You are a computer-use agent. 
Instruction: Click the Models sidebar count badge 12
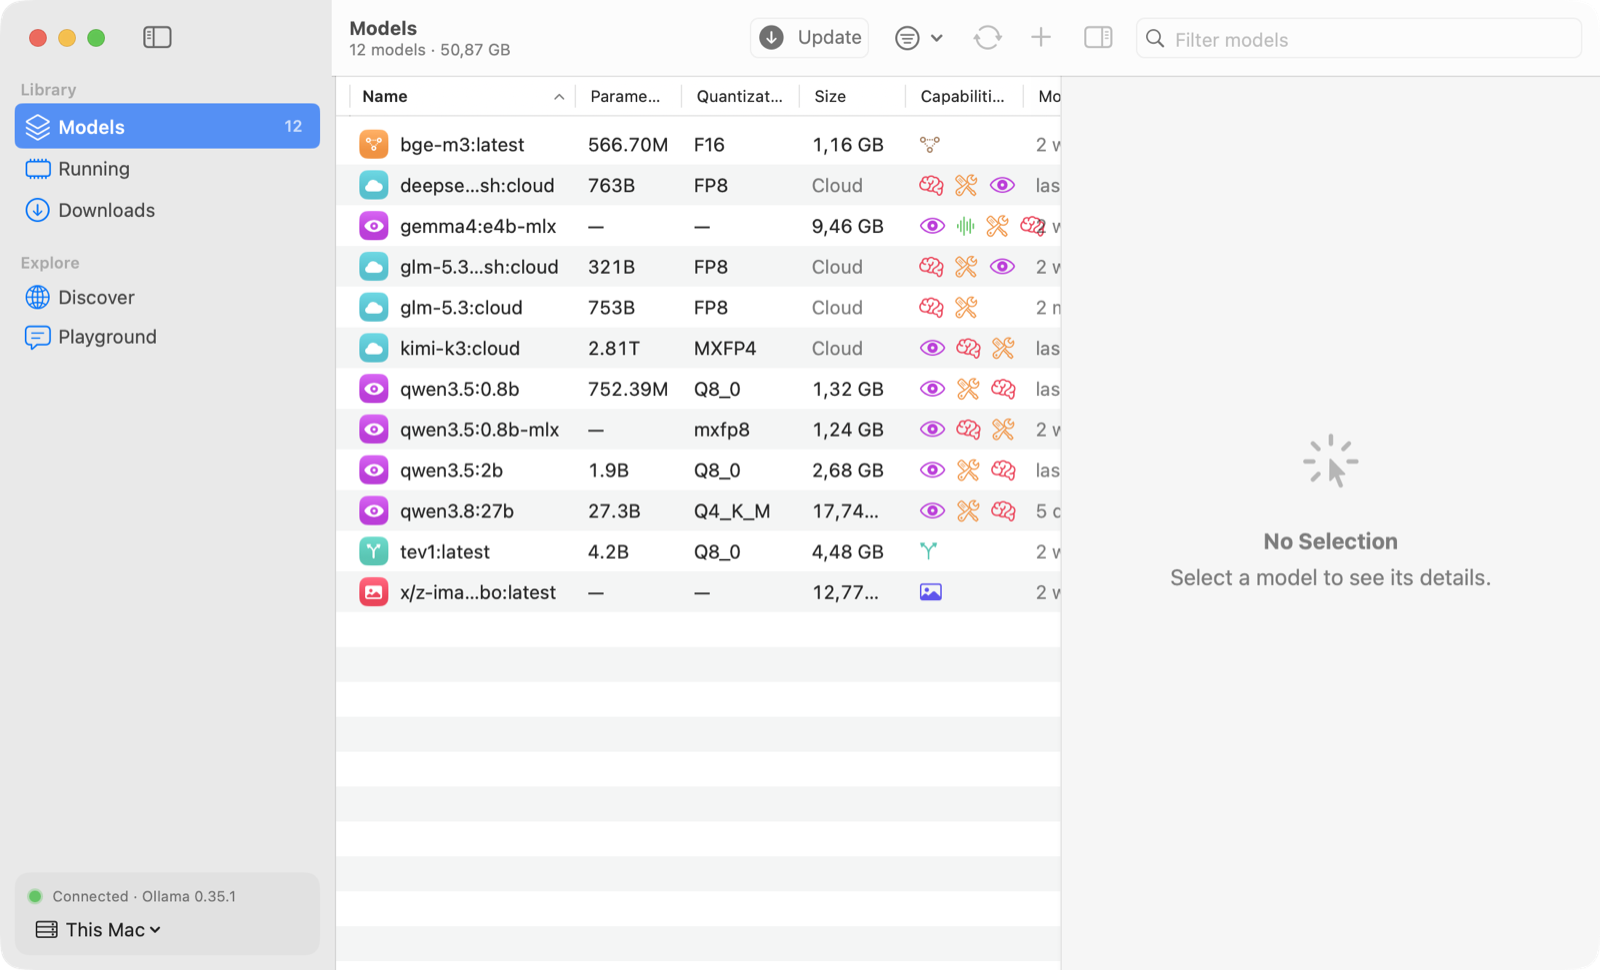click(293, 126)
